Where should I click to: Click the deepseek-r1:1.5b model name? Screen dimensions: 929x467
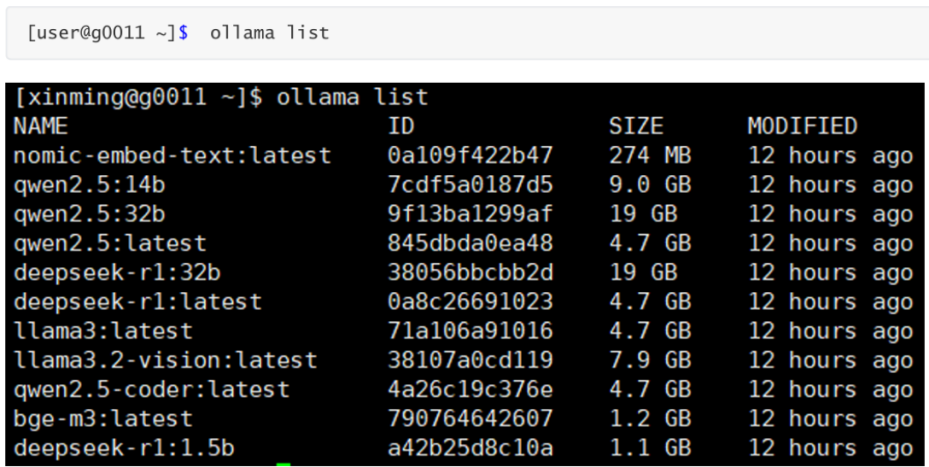click(x=124, y=448)
